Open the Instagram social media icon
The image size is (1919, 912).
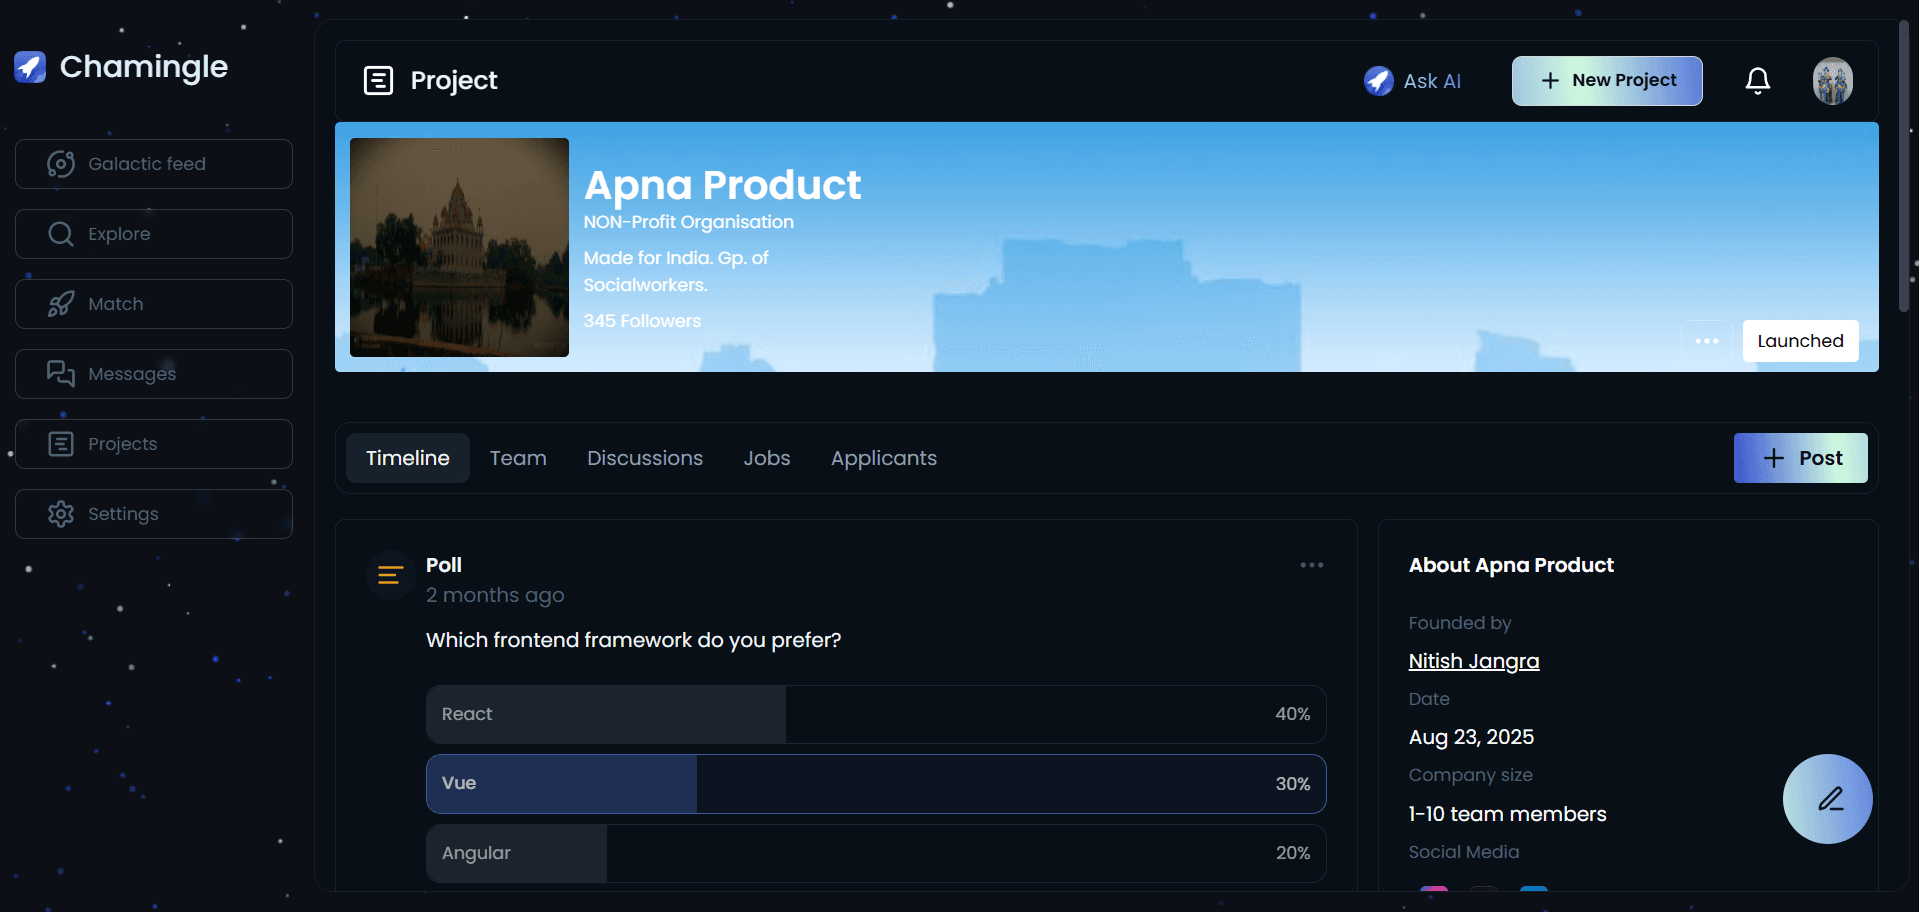pos(1434,896)
